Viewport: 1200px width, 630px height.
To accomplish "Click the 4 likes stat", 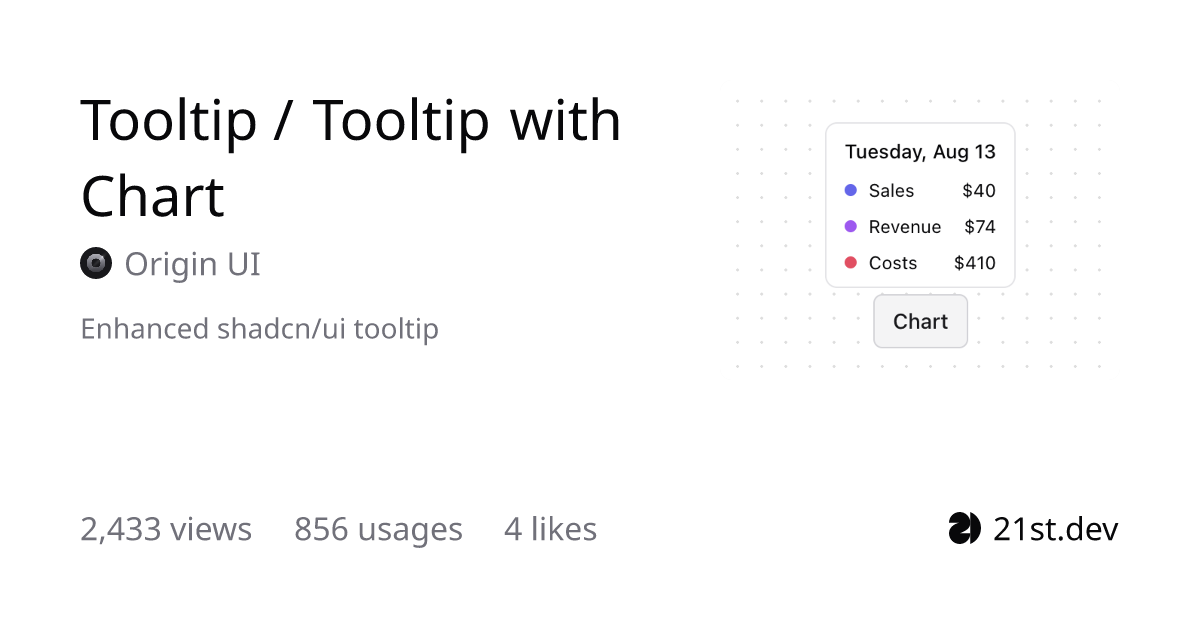I will pos(550,529).
